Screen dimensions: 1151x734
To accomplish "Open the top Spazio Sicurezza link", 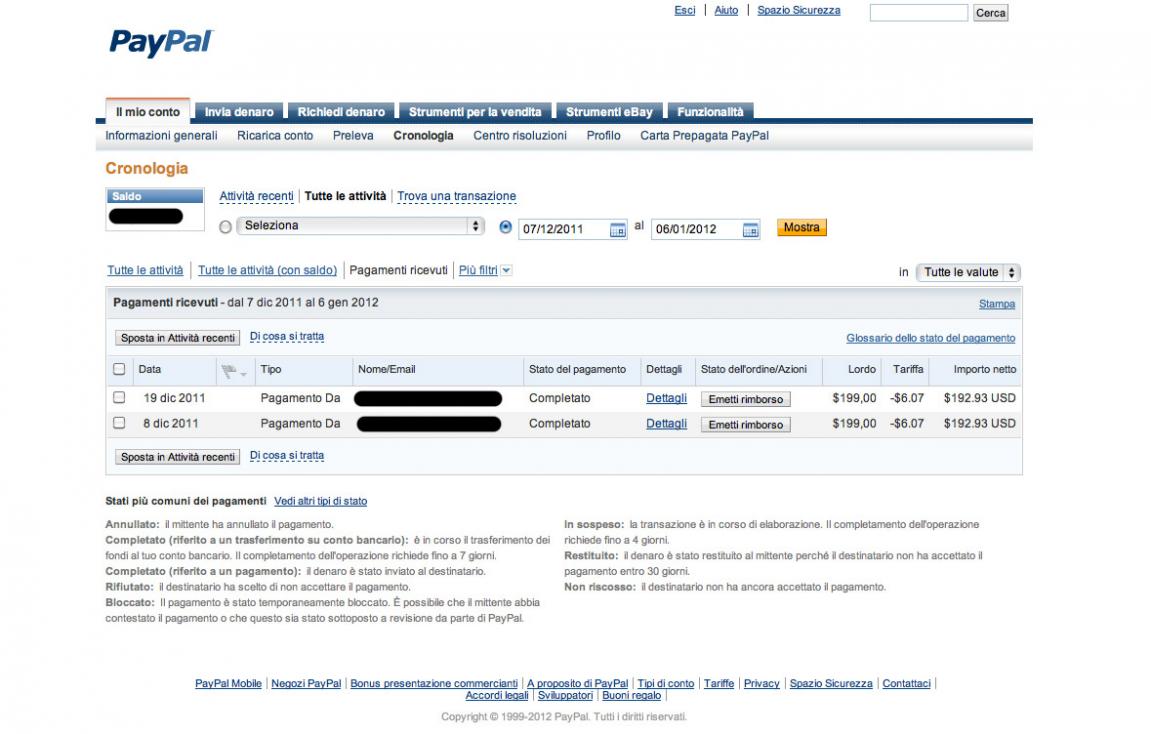I will [x=799, y=10].
